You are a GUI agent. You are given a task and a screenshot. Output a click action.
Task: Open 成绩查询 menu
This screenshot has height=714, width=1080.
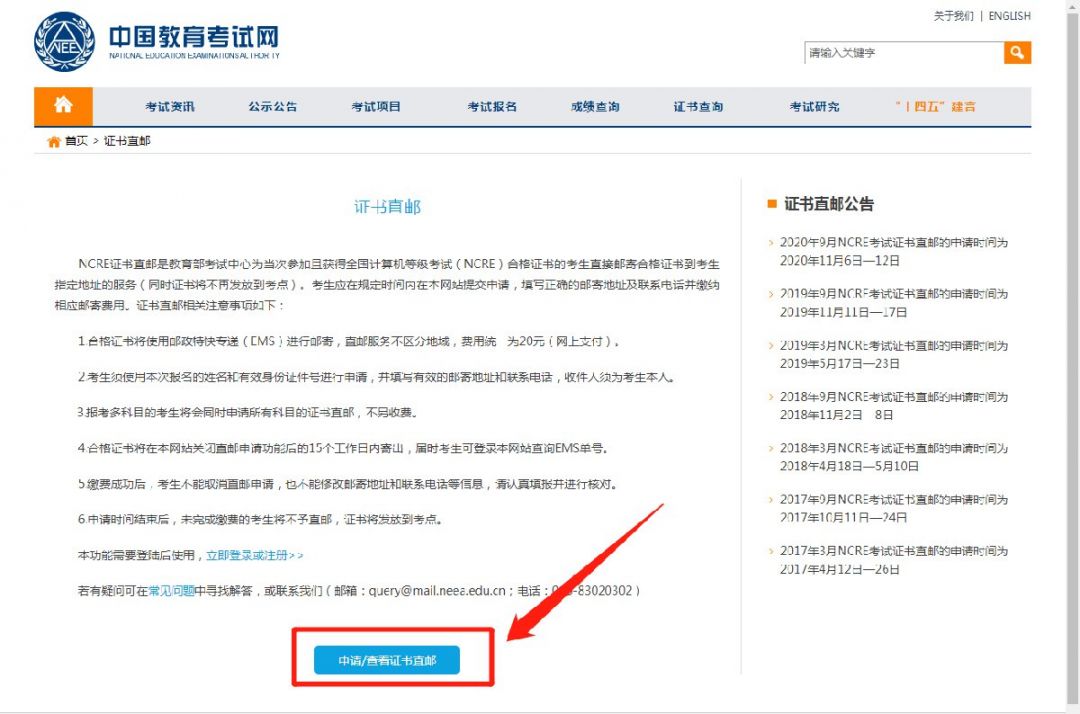(595, 107)
